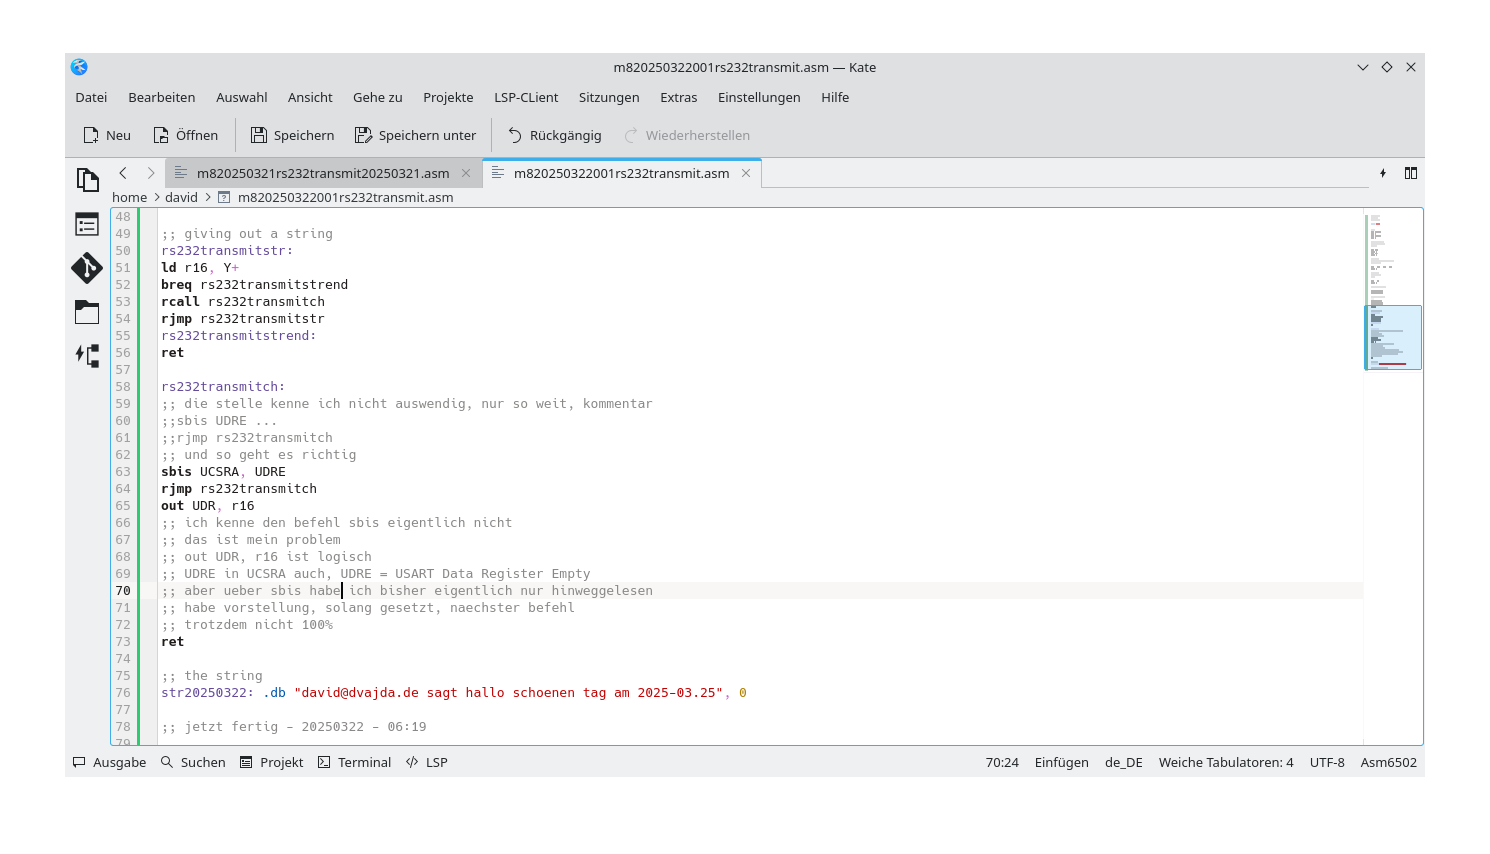Open the chevron menu in the title bar
The width and height of the screenshot is (1490, 854).
(1362, 67)
